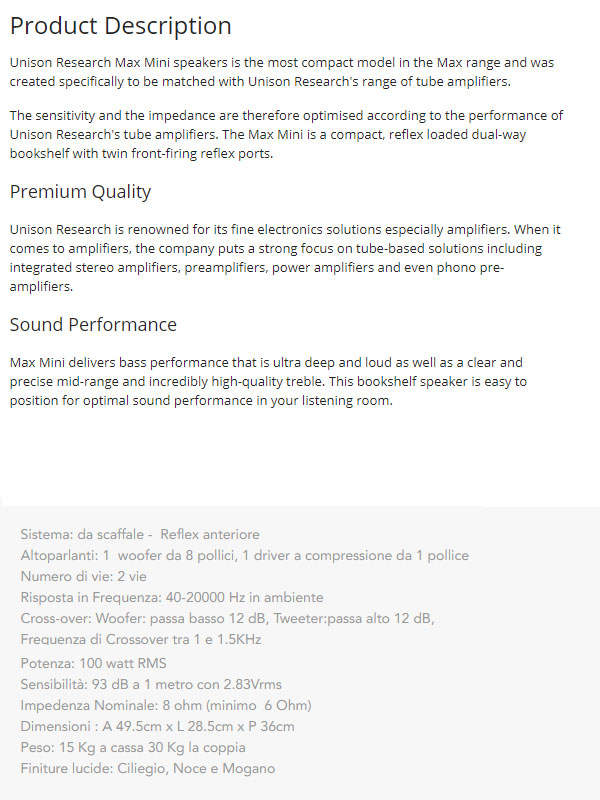
Task: Click the paragraph about renowned fine electronics
Action: 285,258
